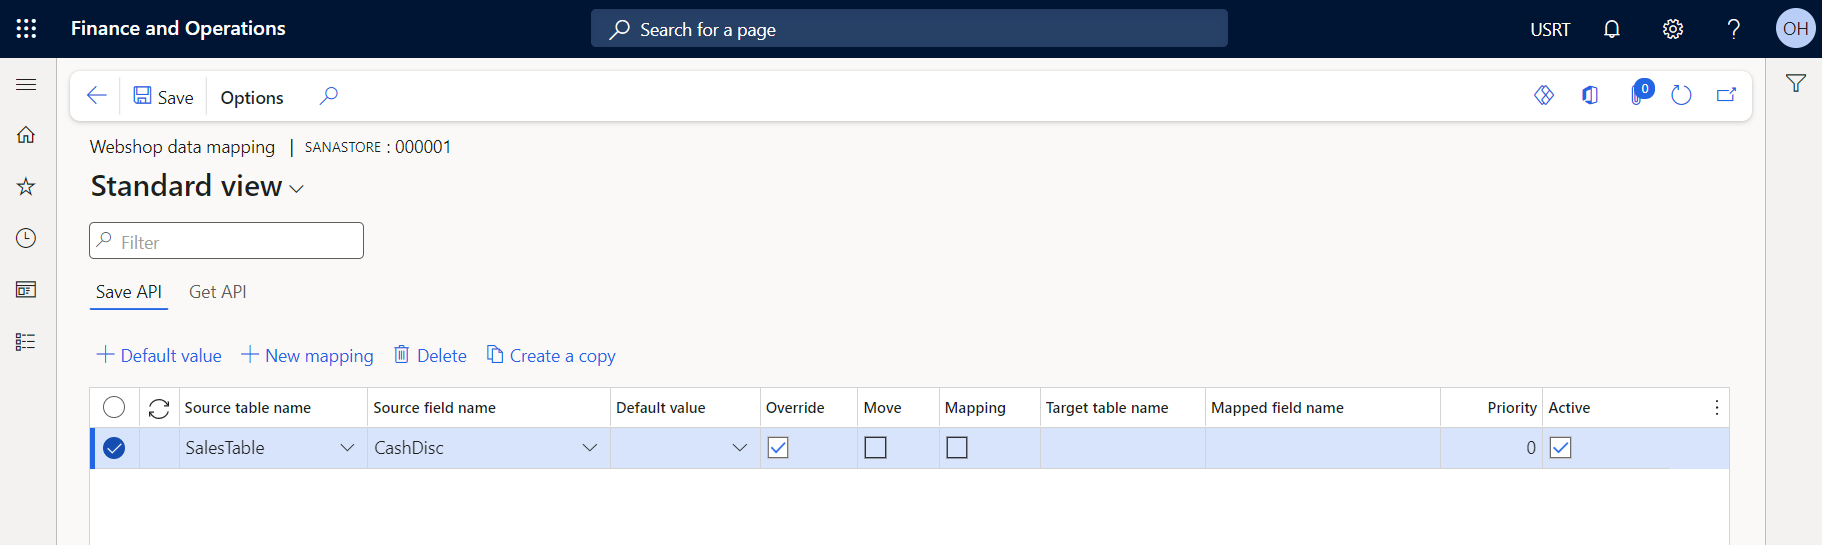Open OH user account avatar

tap(1795, 29)
